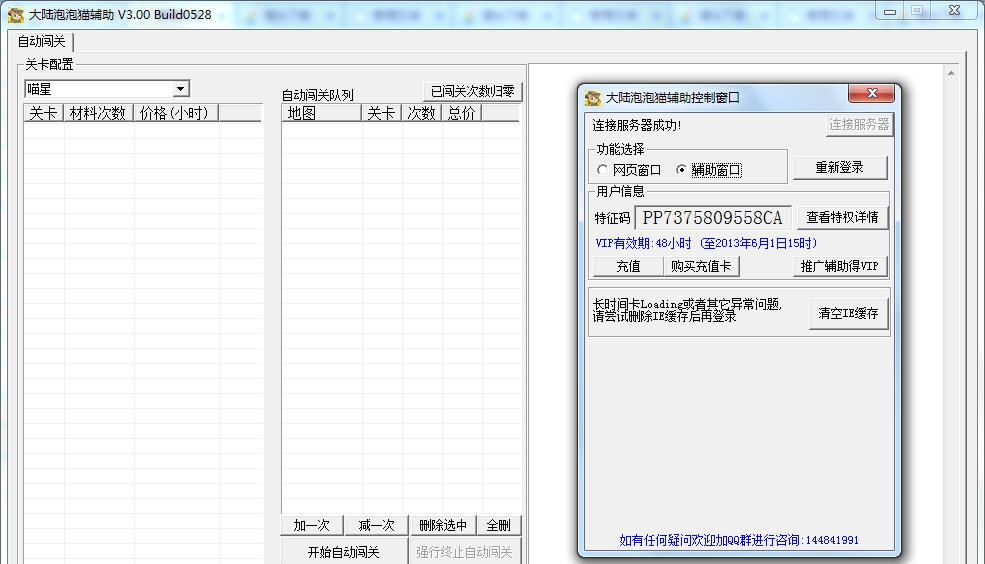Click the 全删 button
The image size is (985, 564).
coord(499,525)
